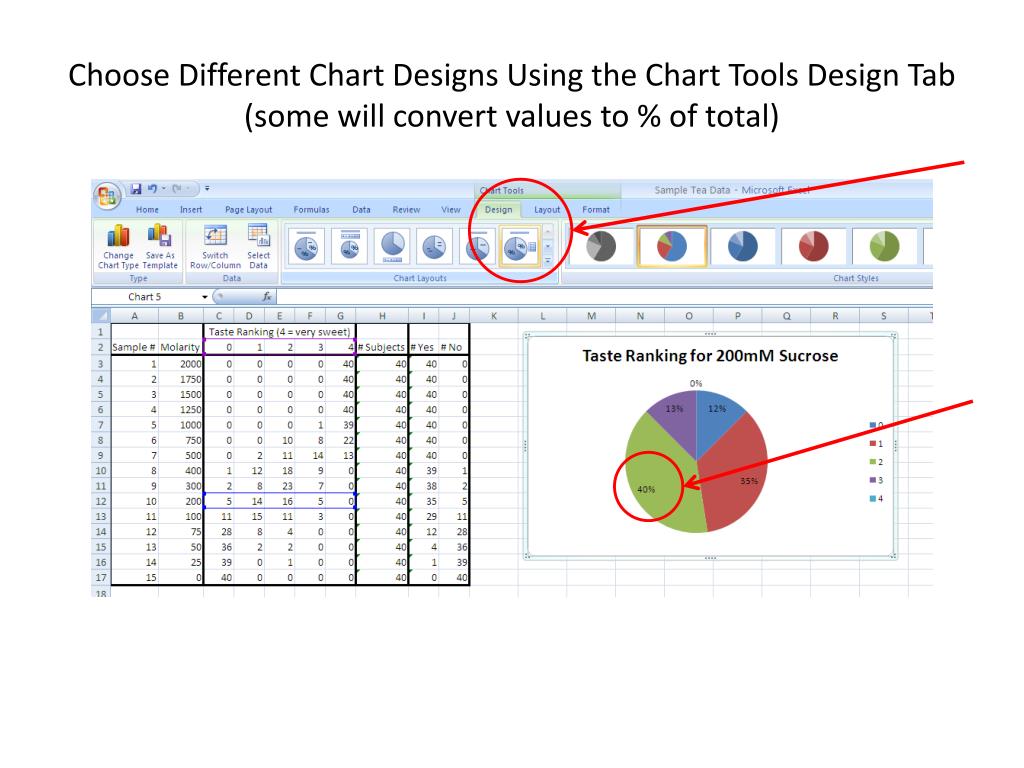Viewport: 1024px width, 768px height.
Task: Click into the formula bar
Action: point(604,297)
